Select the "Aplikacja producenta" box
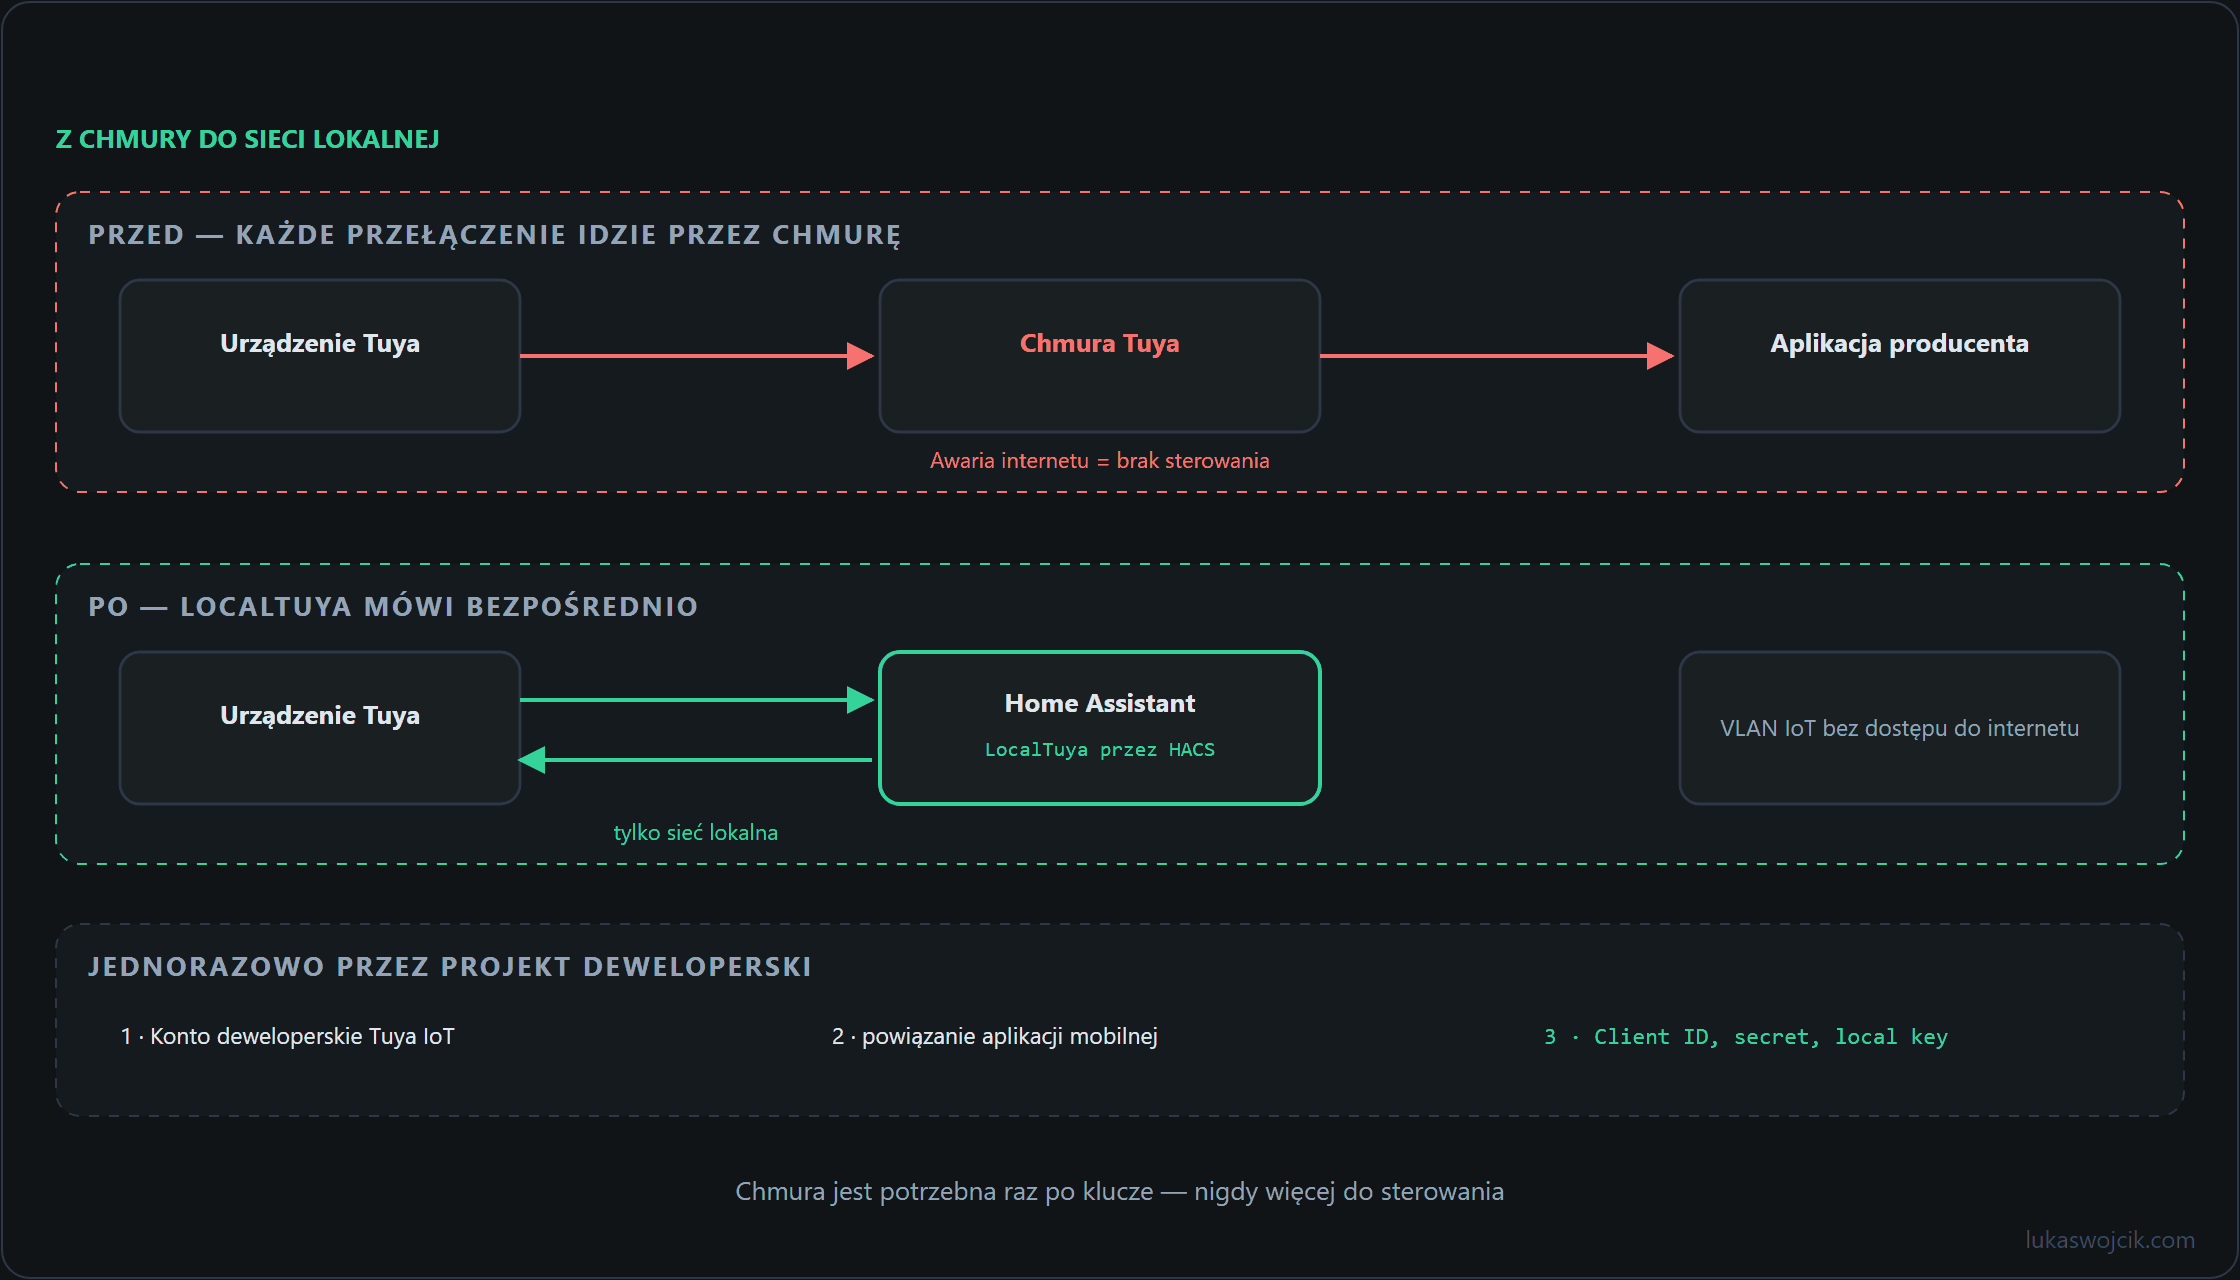Image resolution: width=2240 pixels, height=1280 pixels. pyautogui.click(x=1900, y=356)
